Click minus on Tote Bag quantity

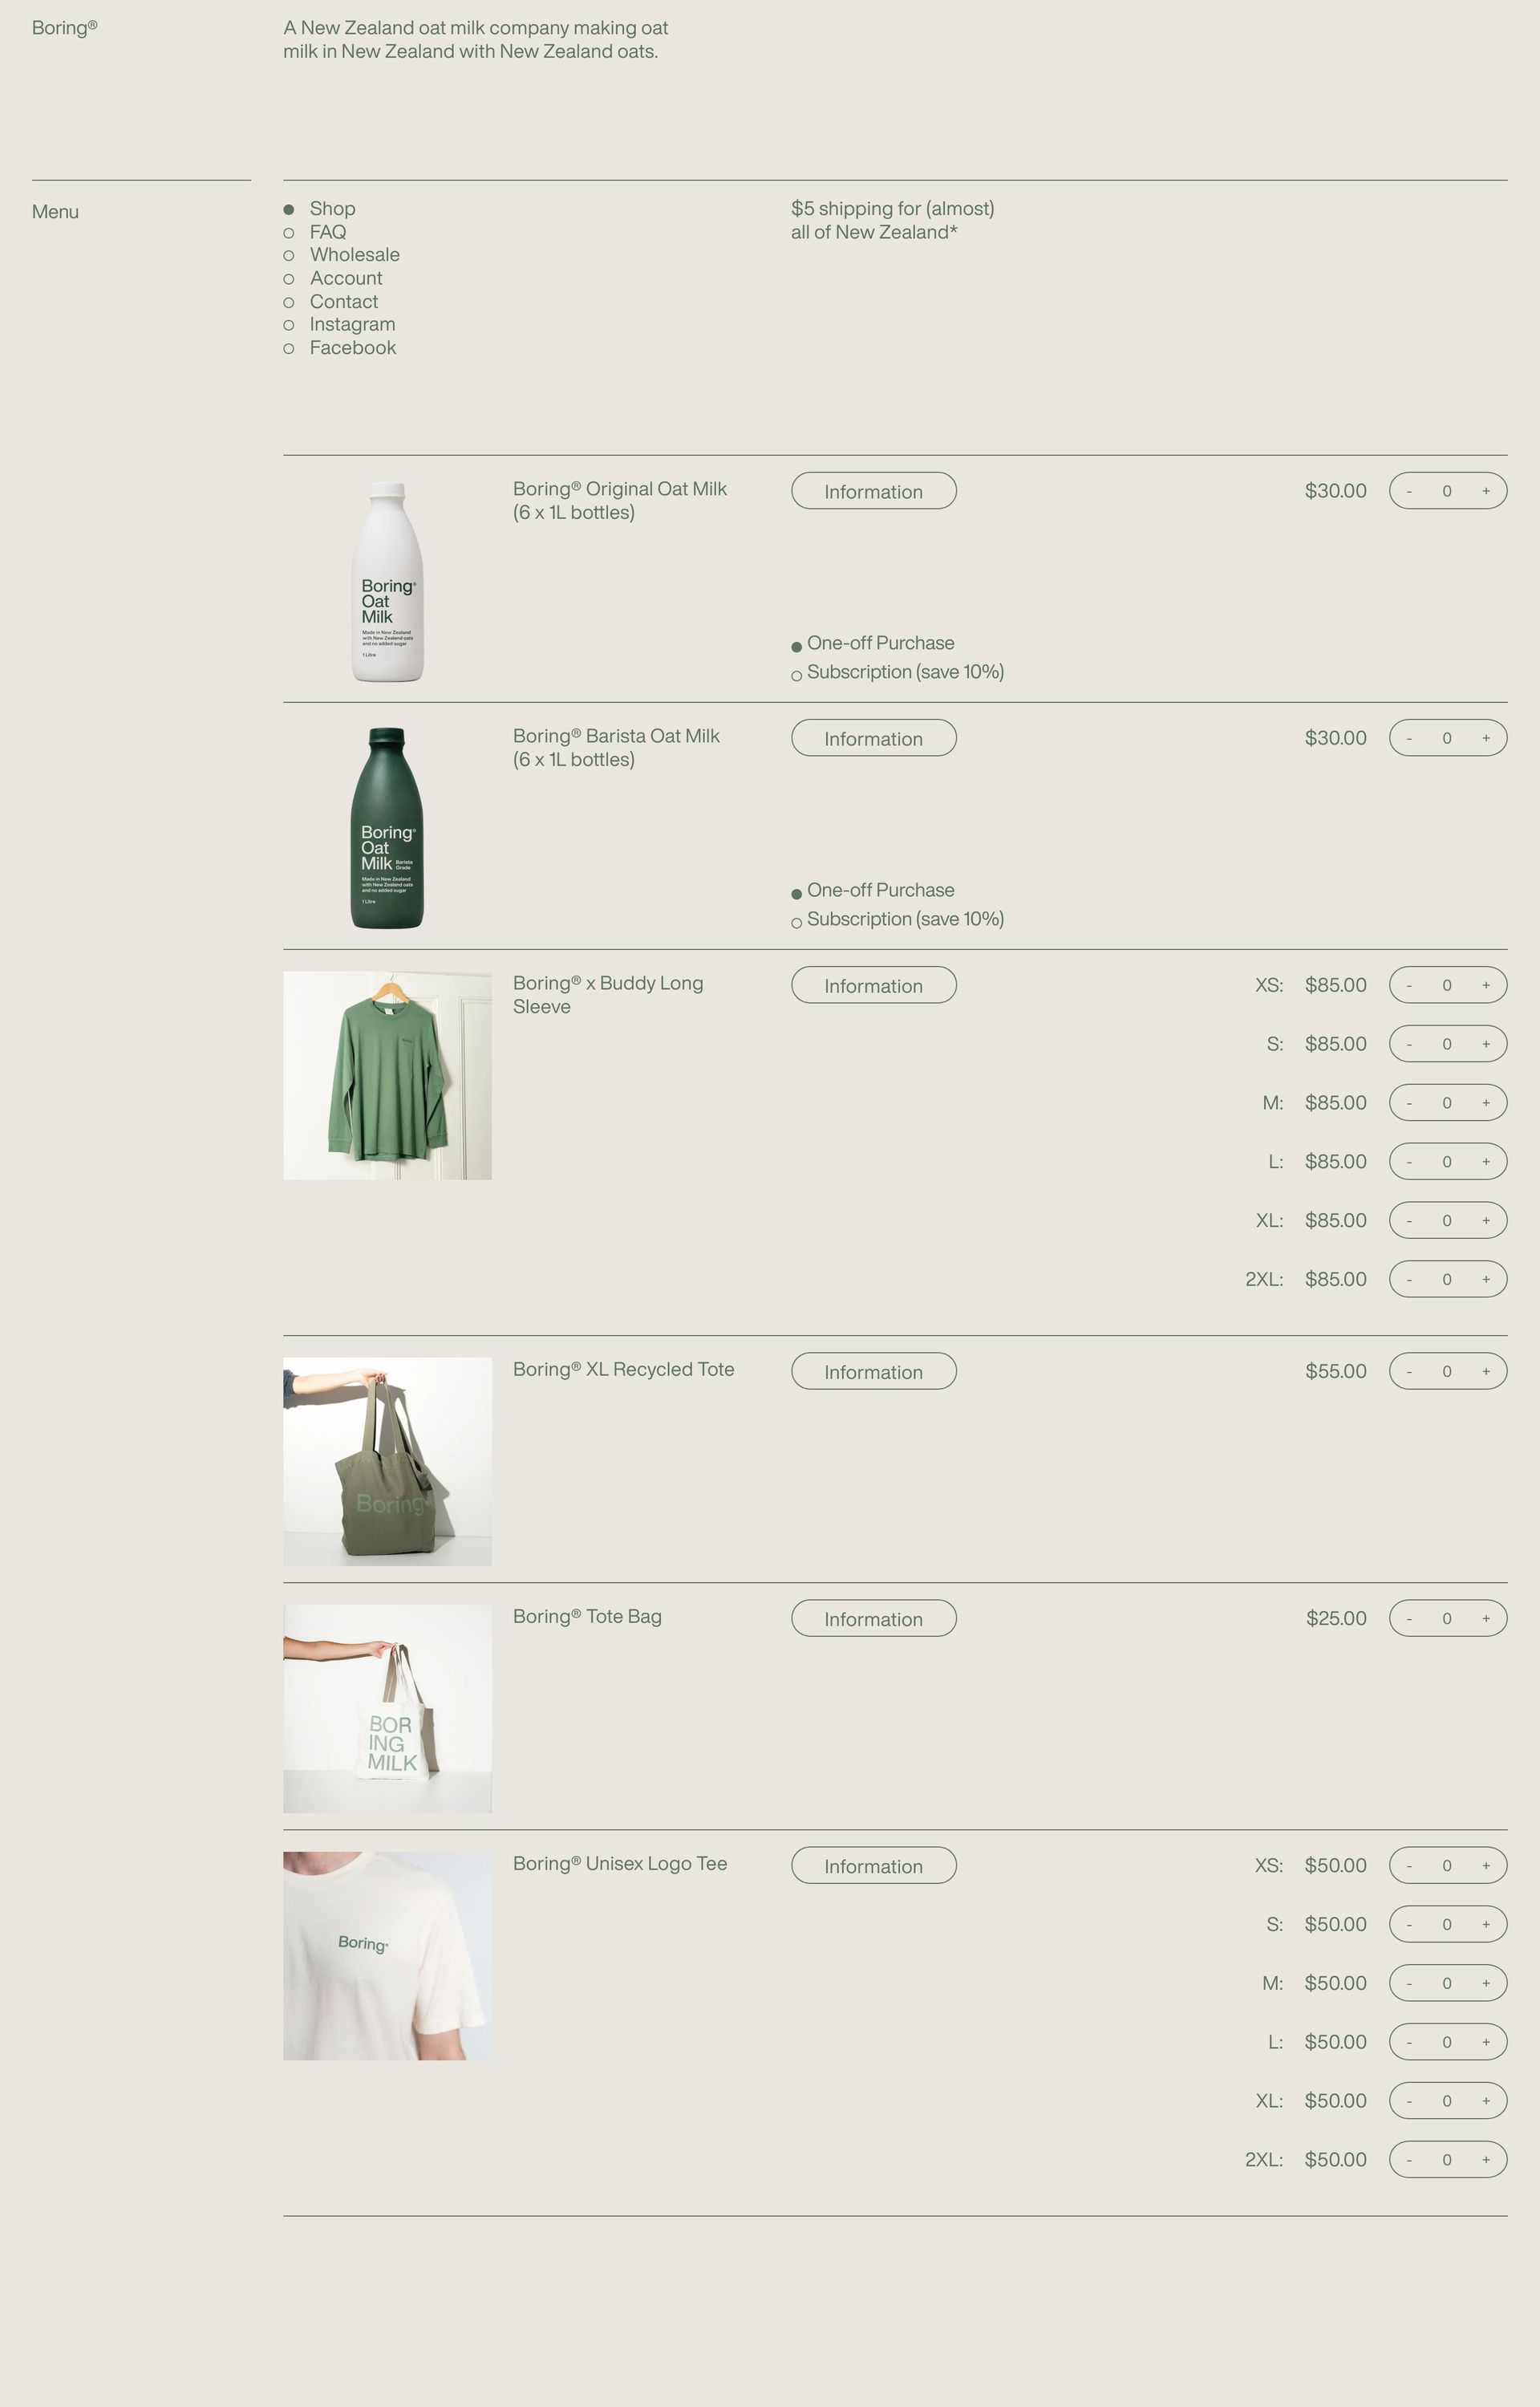tap(1409, 1618)
